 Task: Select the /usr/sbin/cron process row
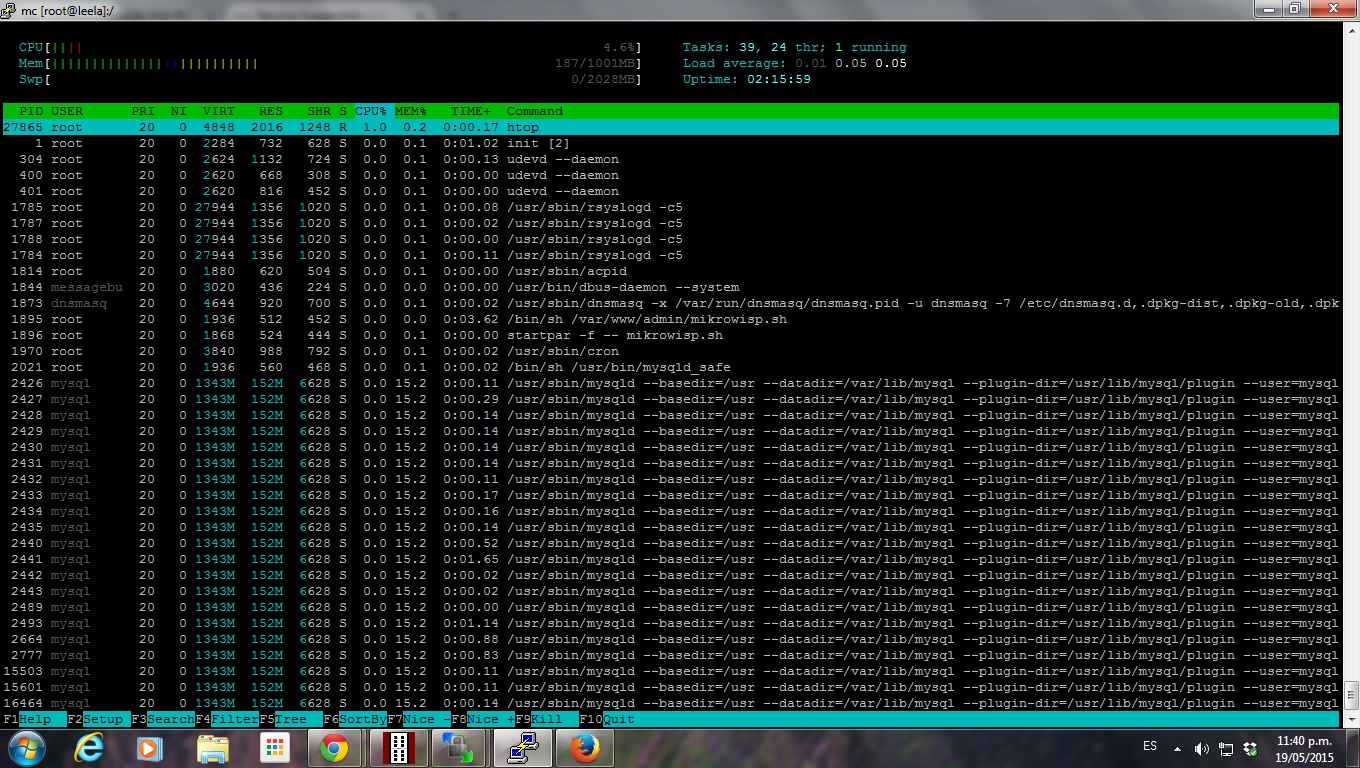point(671,351)
